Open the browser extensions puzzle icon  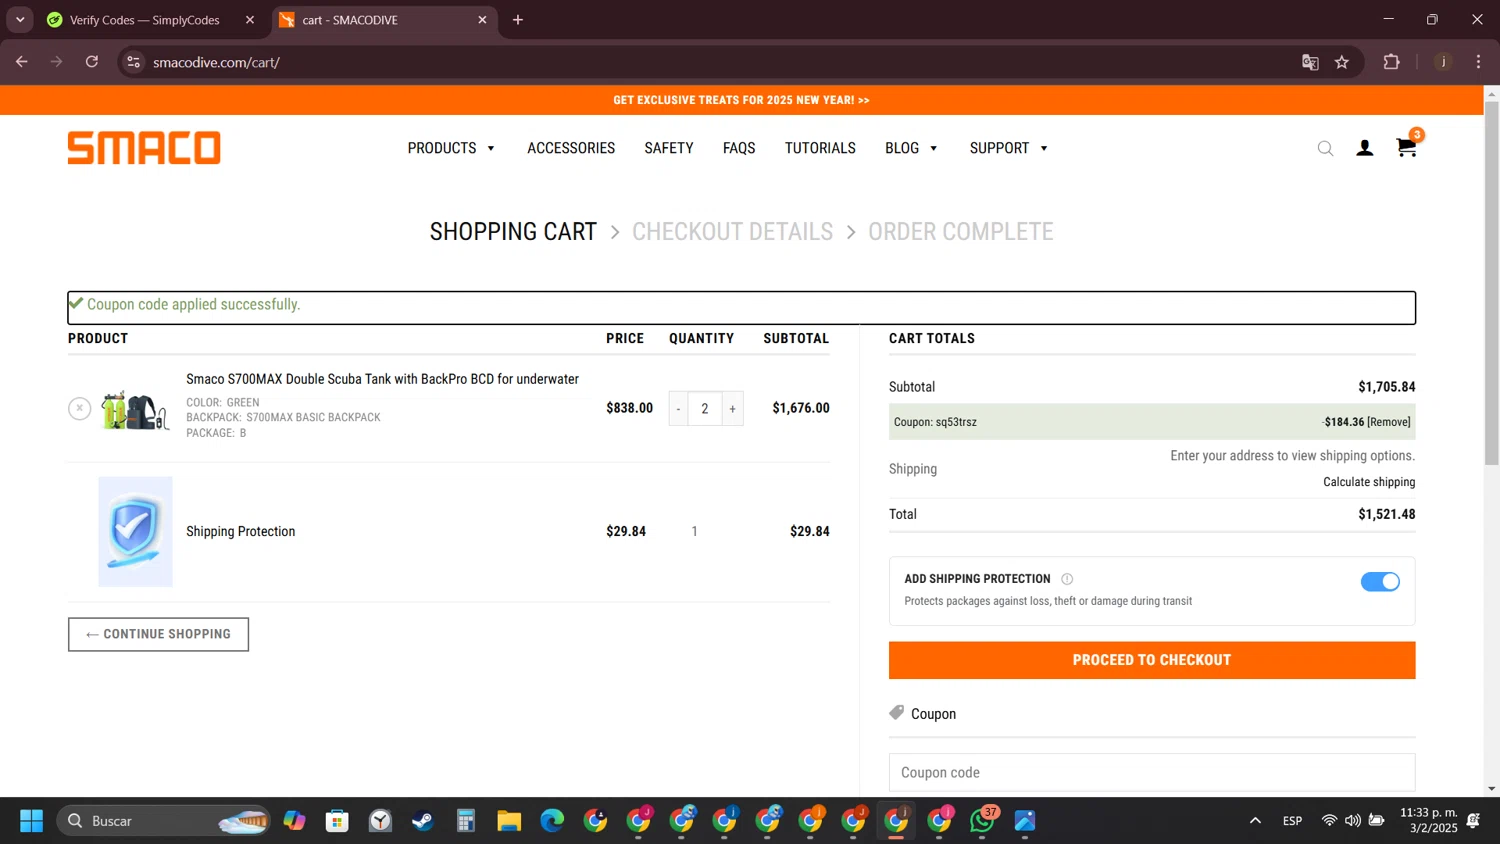tap(1391, 62)
